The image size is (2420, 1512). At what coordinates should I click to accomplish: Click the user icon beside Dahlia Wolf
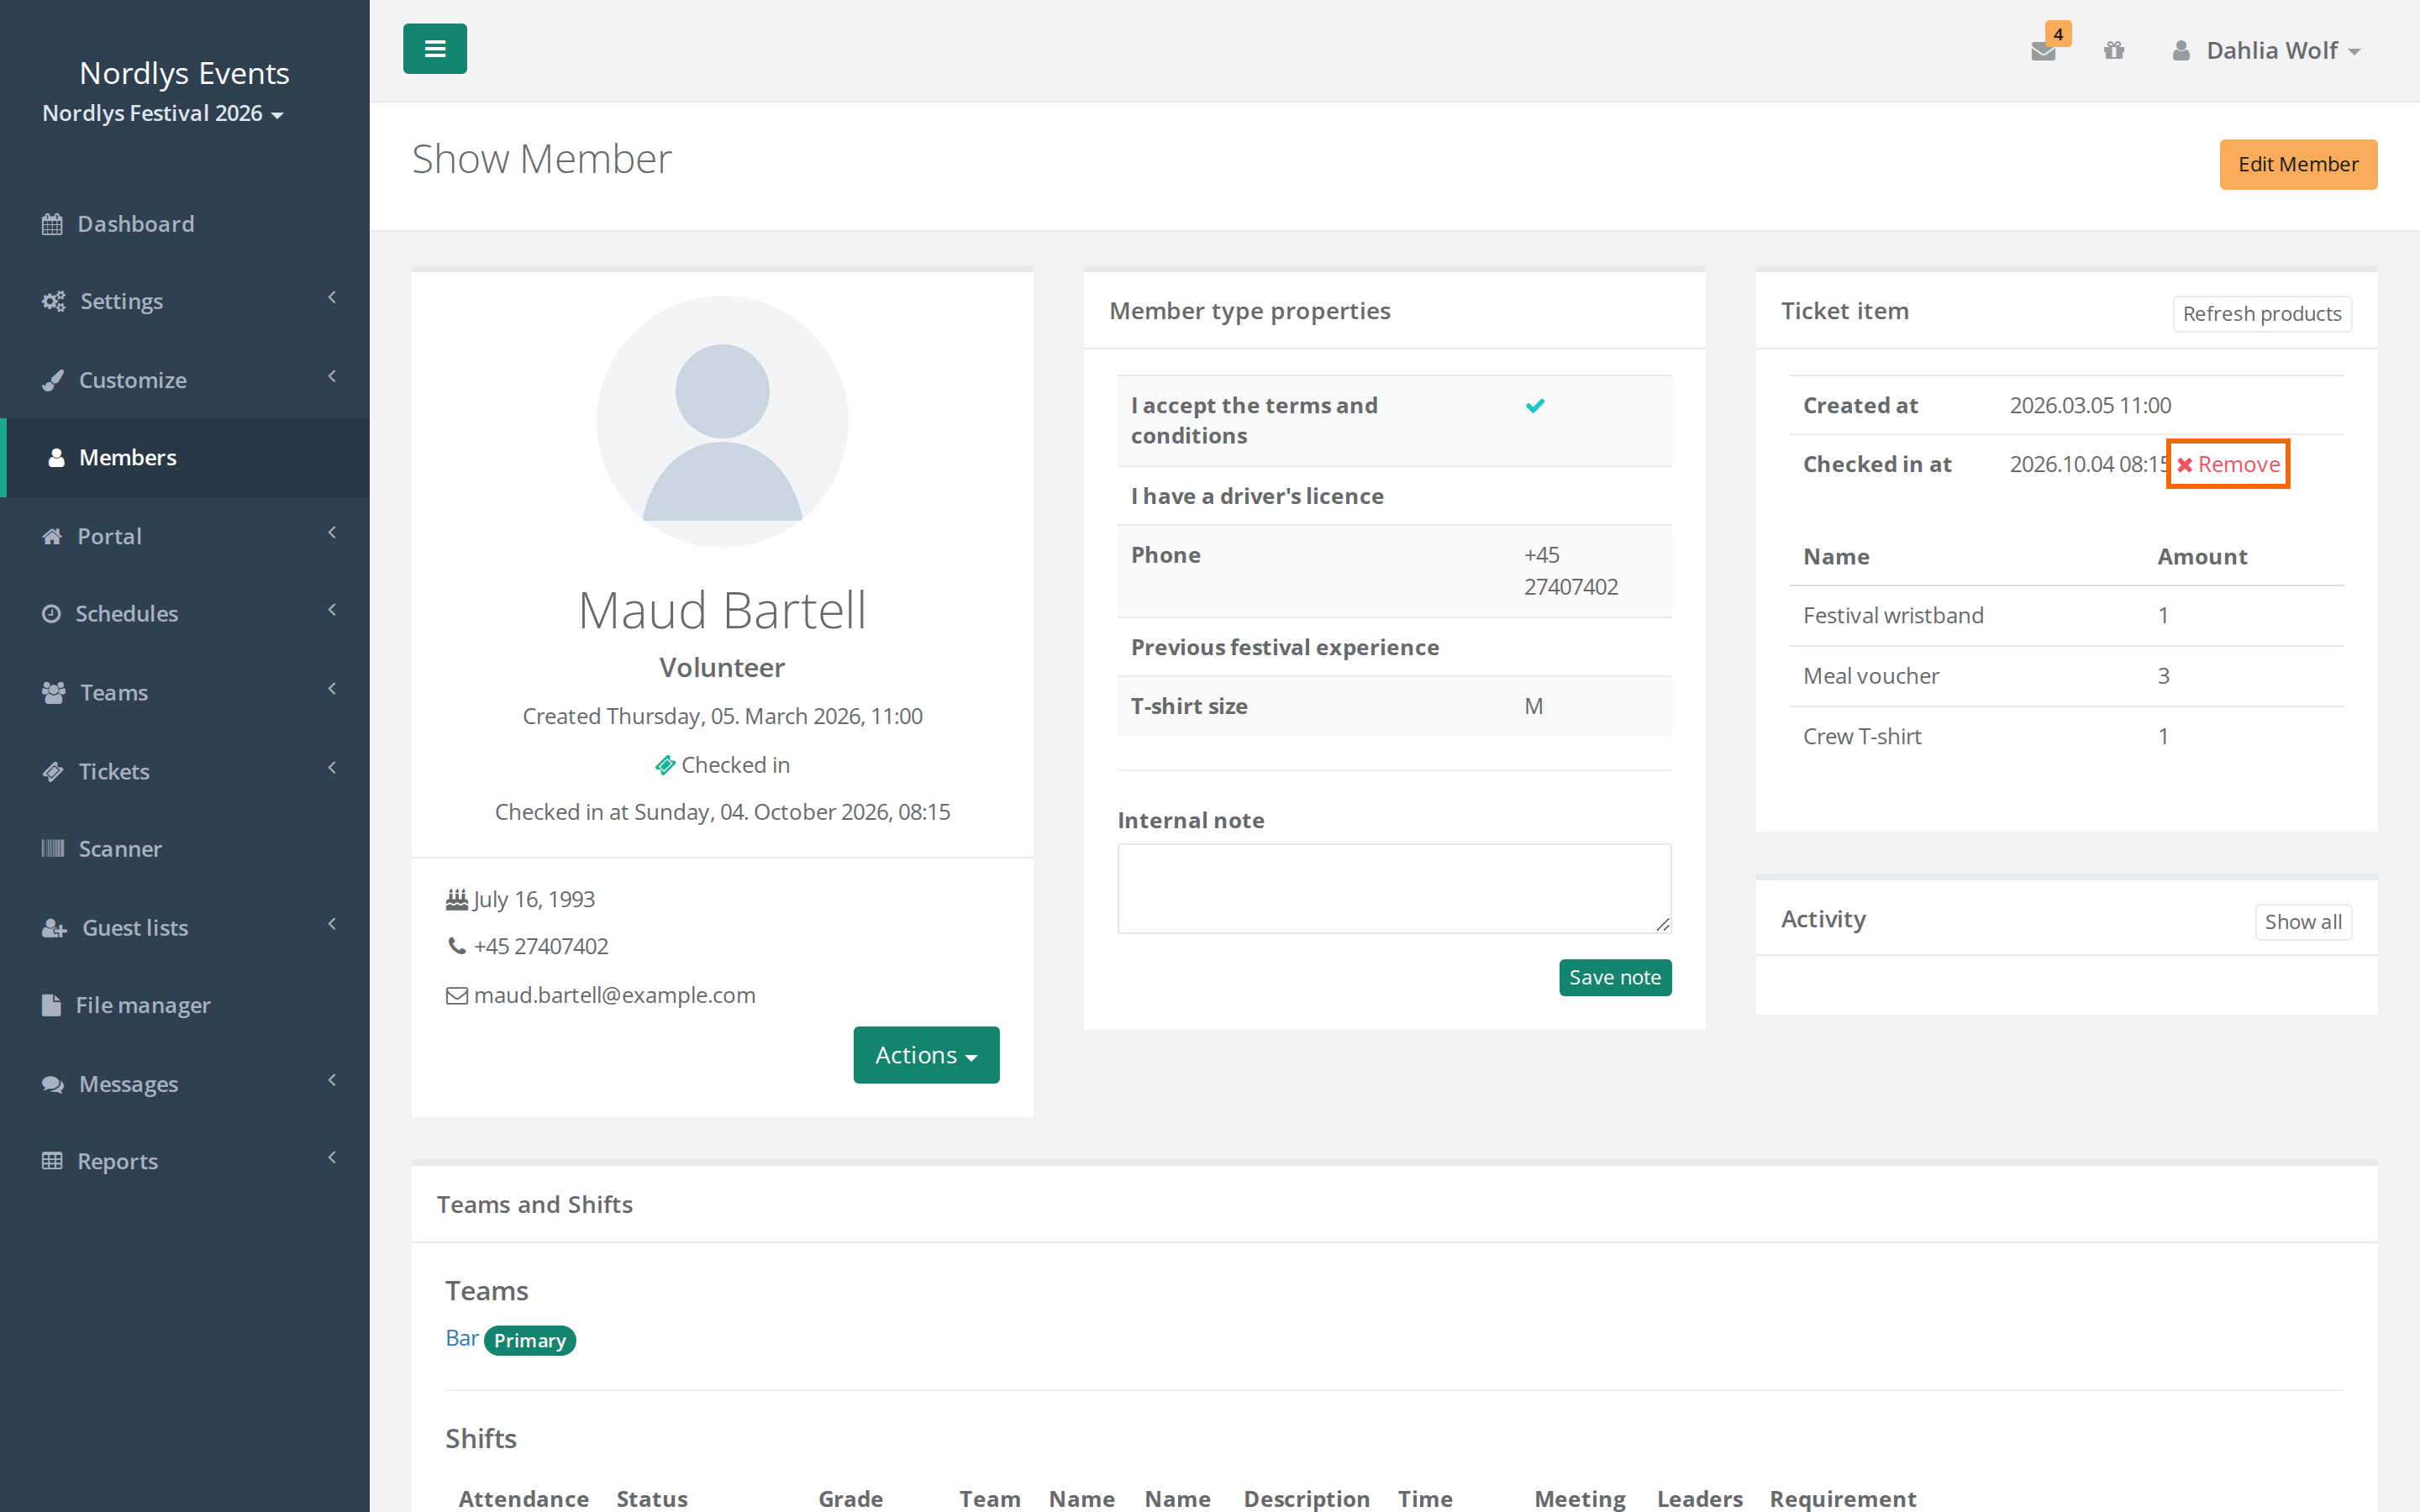[x=2180, y=50]
